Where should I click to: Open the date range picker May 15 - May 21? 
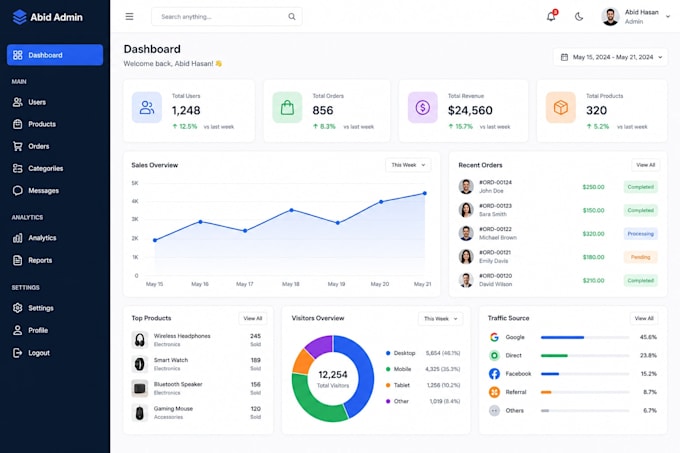611,57
